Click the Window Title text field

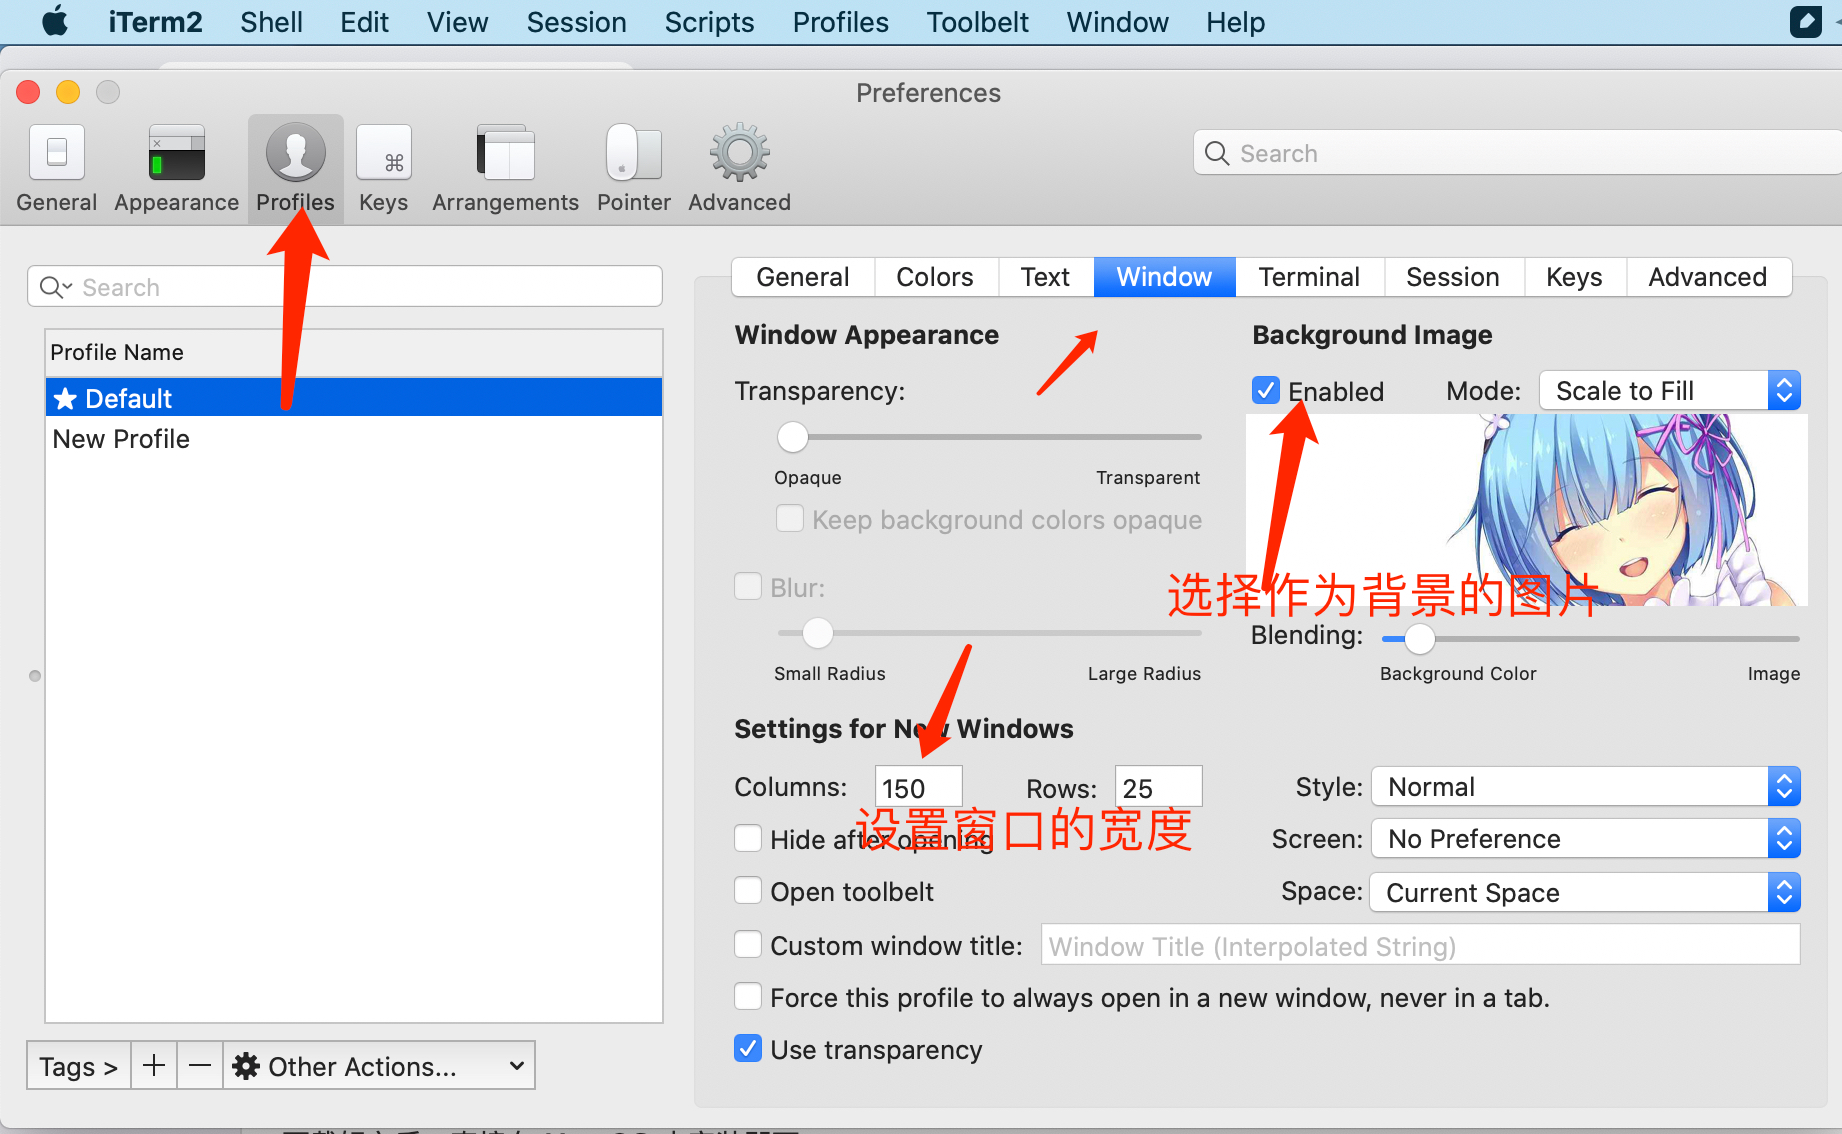coord(1420,945)
